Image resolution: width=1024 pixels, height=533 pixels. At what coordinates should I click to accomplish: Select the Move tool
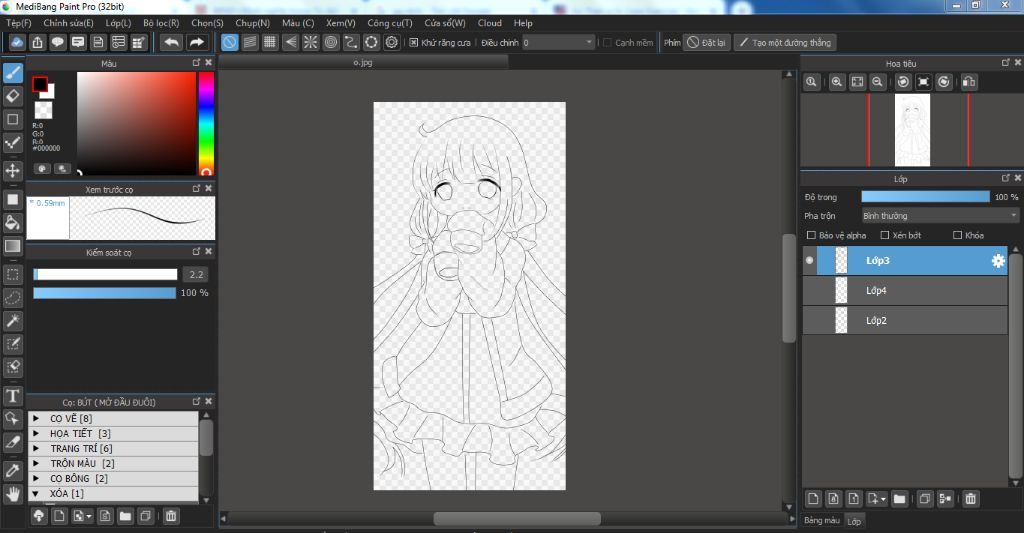[x=12, y=171]
